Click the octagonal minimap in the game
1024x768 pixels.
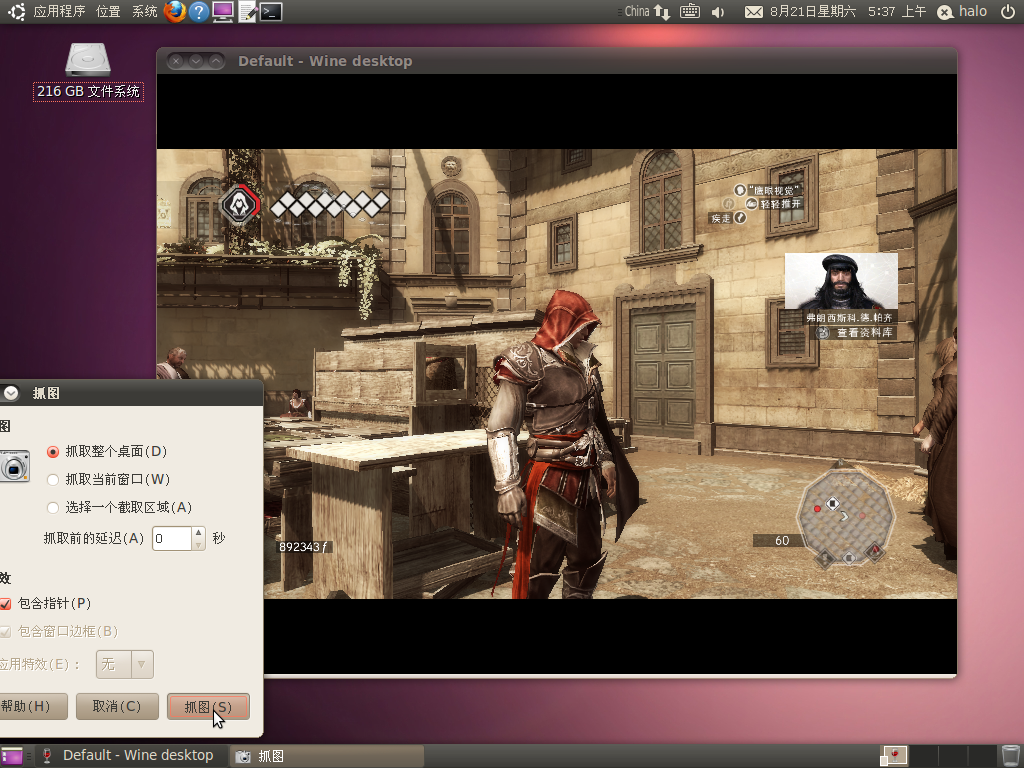(844, 514)
